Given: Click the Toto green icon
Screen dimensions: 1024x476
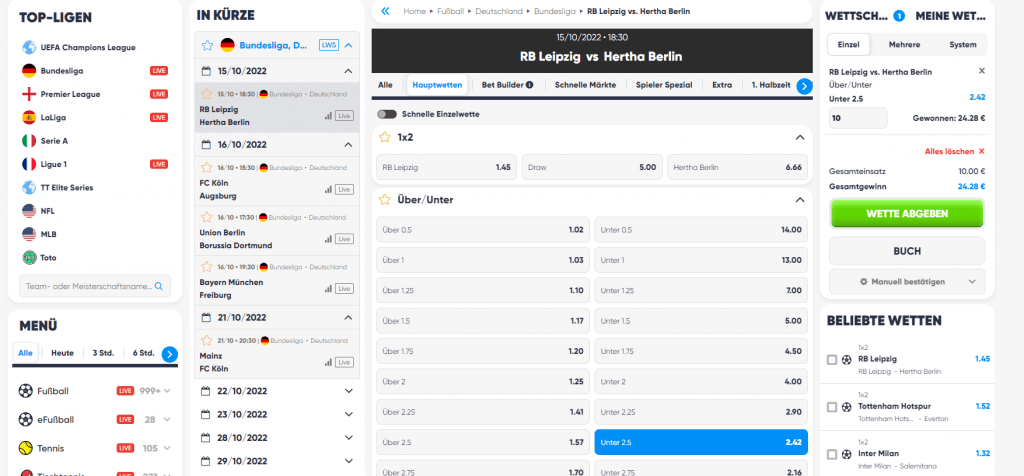Looking at the screenshot, I should [29, 257].
